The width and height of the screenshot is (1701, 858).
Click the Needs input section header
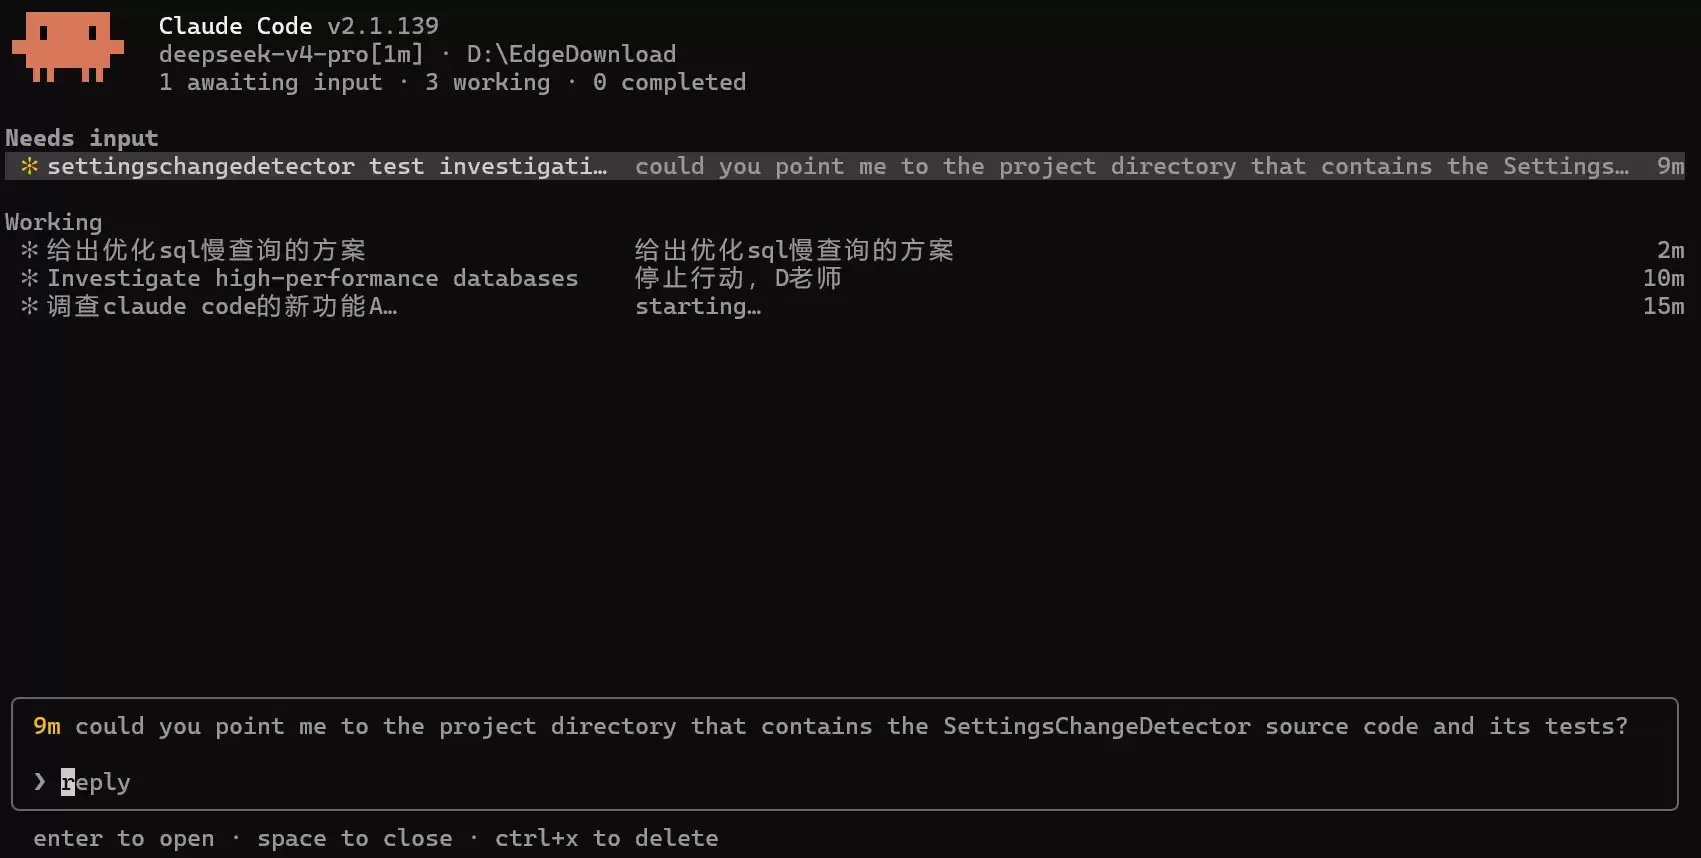pos(82,138)
